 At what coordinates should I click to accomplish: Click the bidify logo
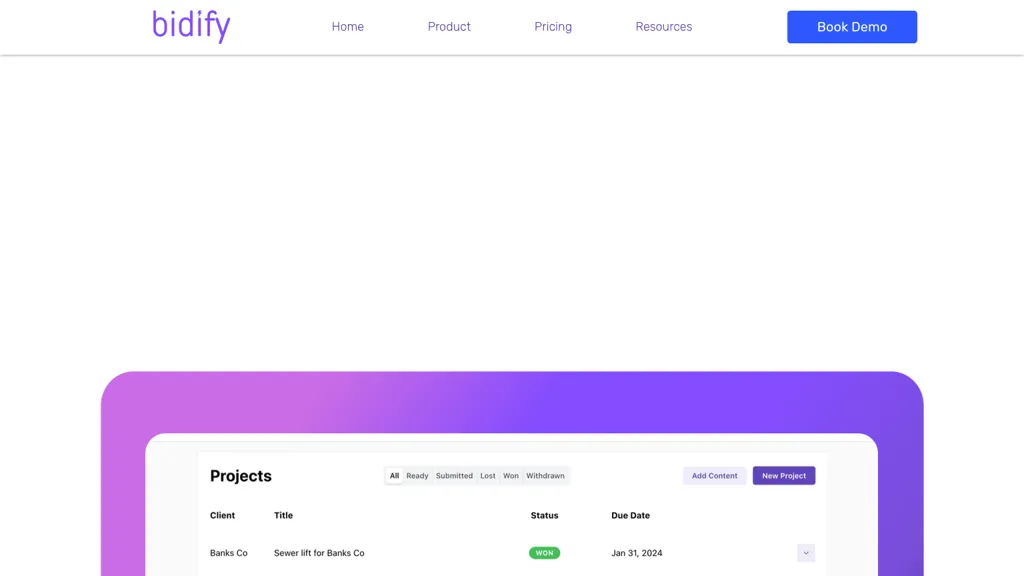(191, 26)
